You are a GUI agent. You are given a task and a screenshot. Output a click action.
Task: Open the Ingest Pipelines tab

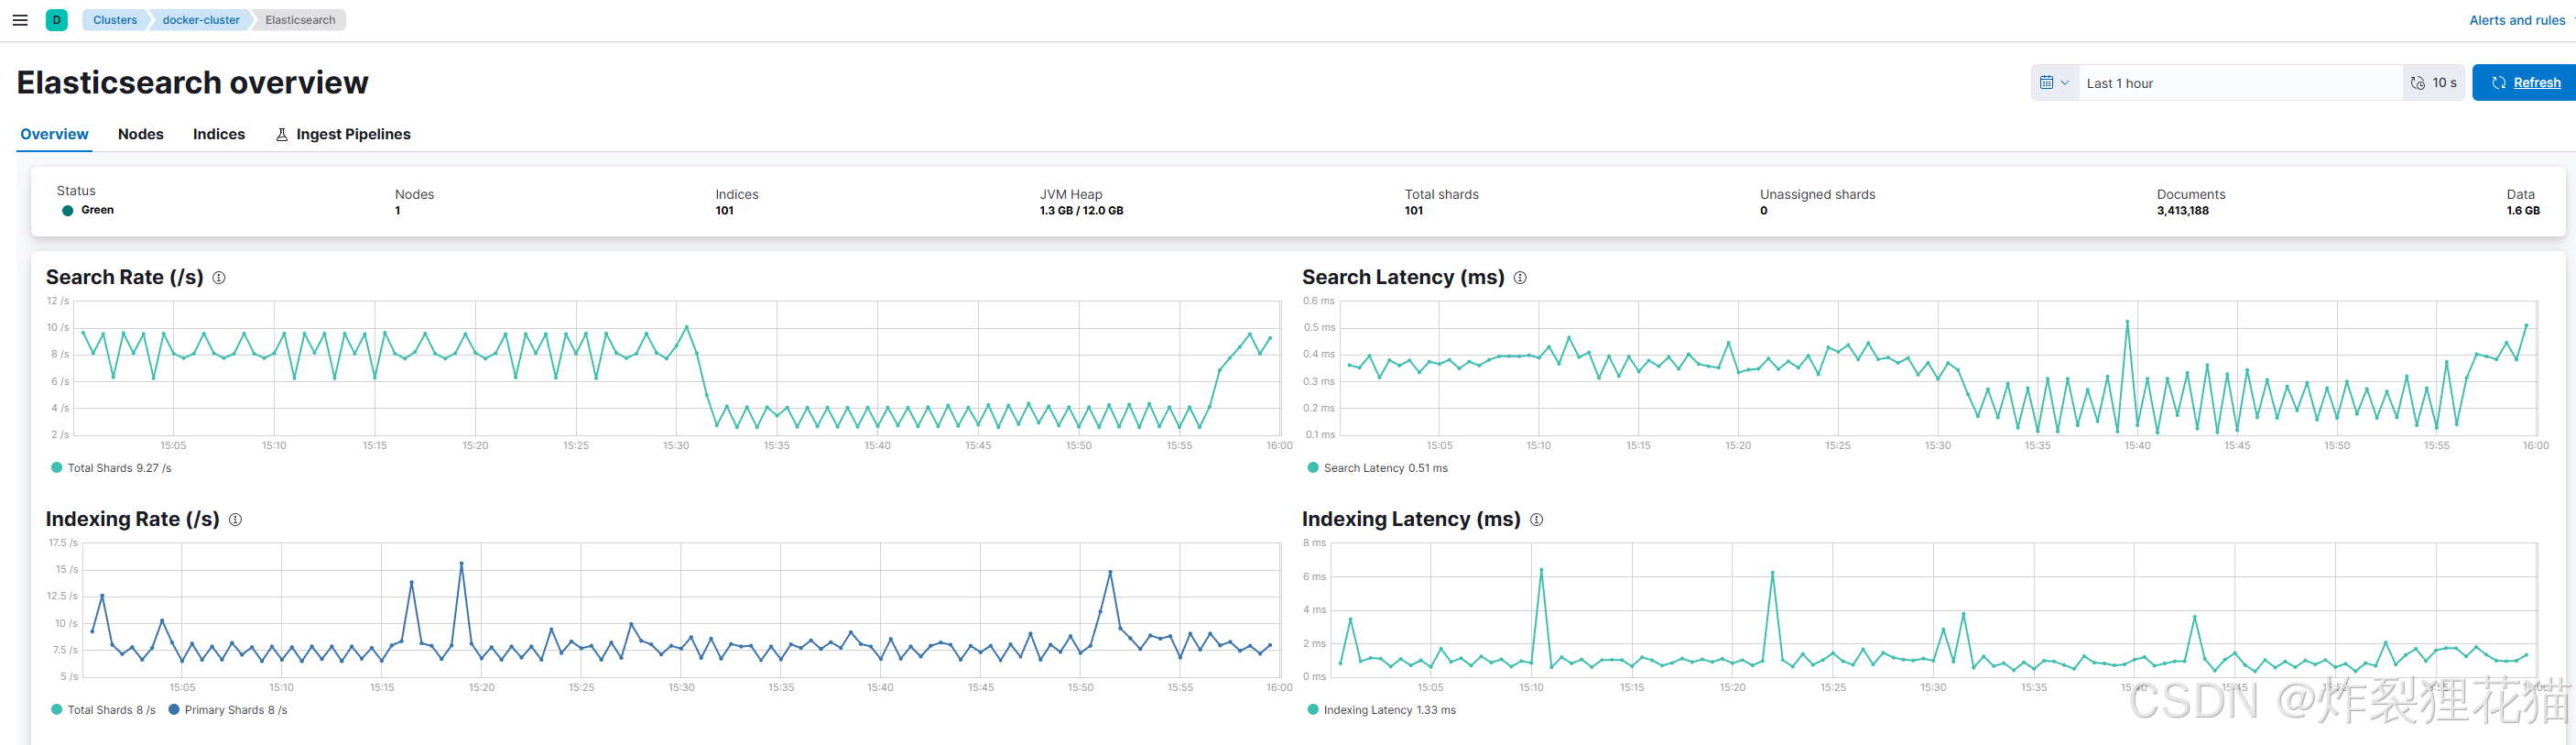(343, 134)
